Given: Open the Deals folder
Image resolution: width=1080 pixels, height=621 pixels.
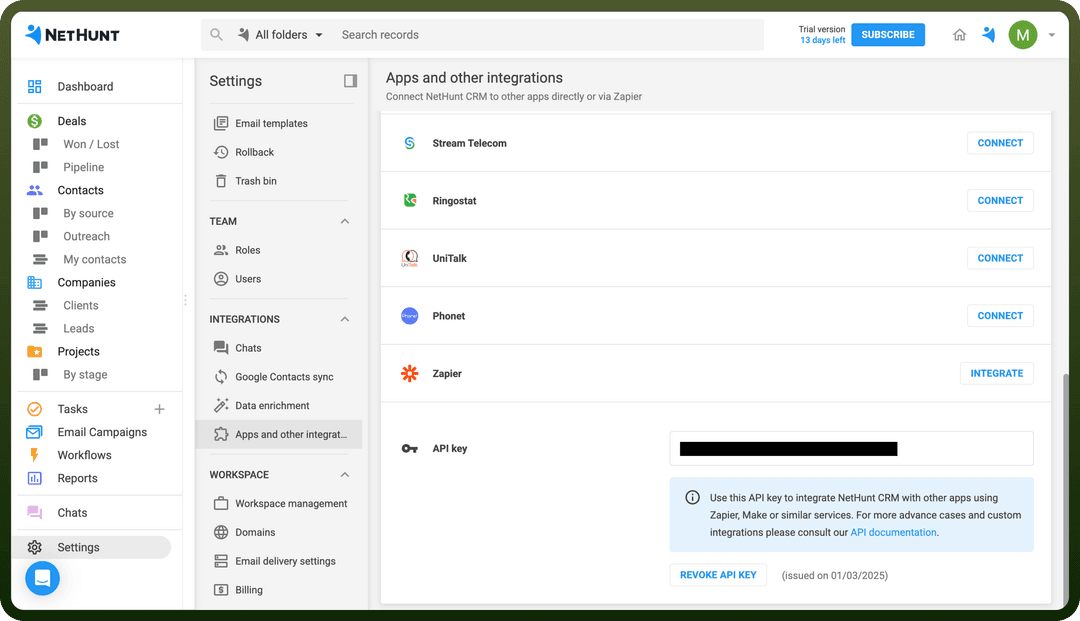Looking at the screenshot, I should click(x=72, y=121).
